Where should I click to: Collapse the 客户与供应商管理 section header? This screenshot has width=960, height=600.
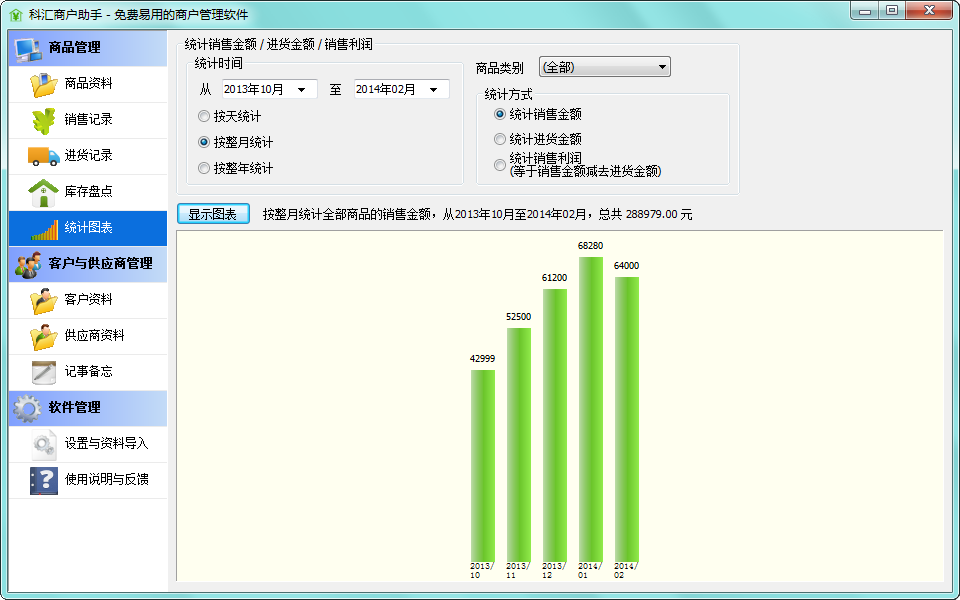[88, 264]
